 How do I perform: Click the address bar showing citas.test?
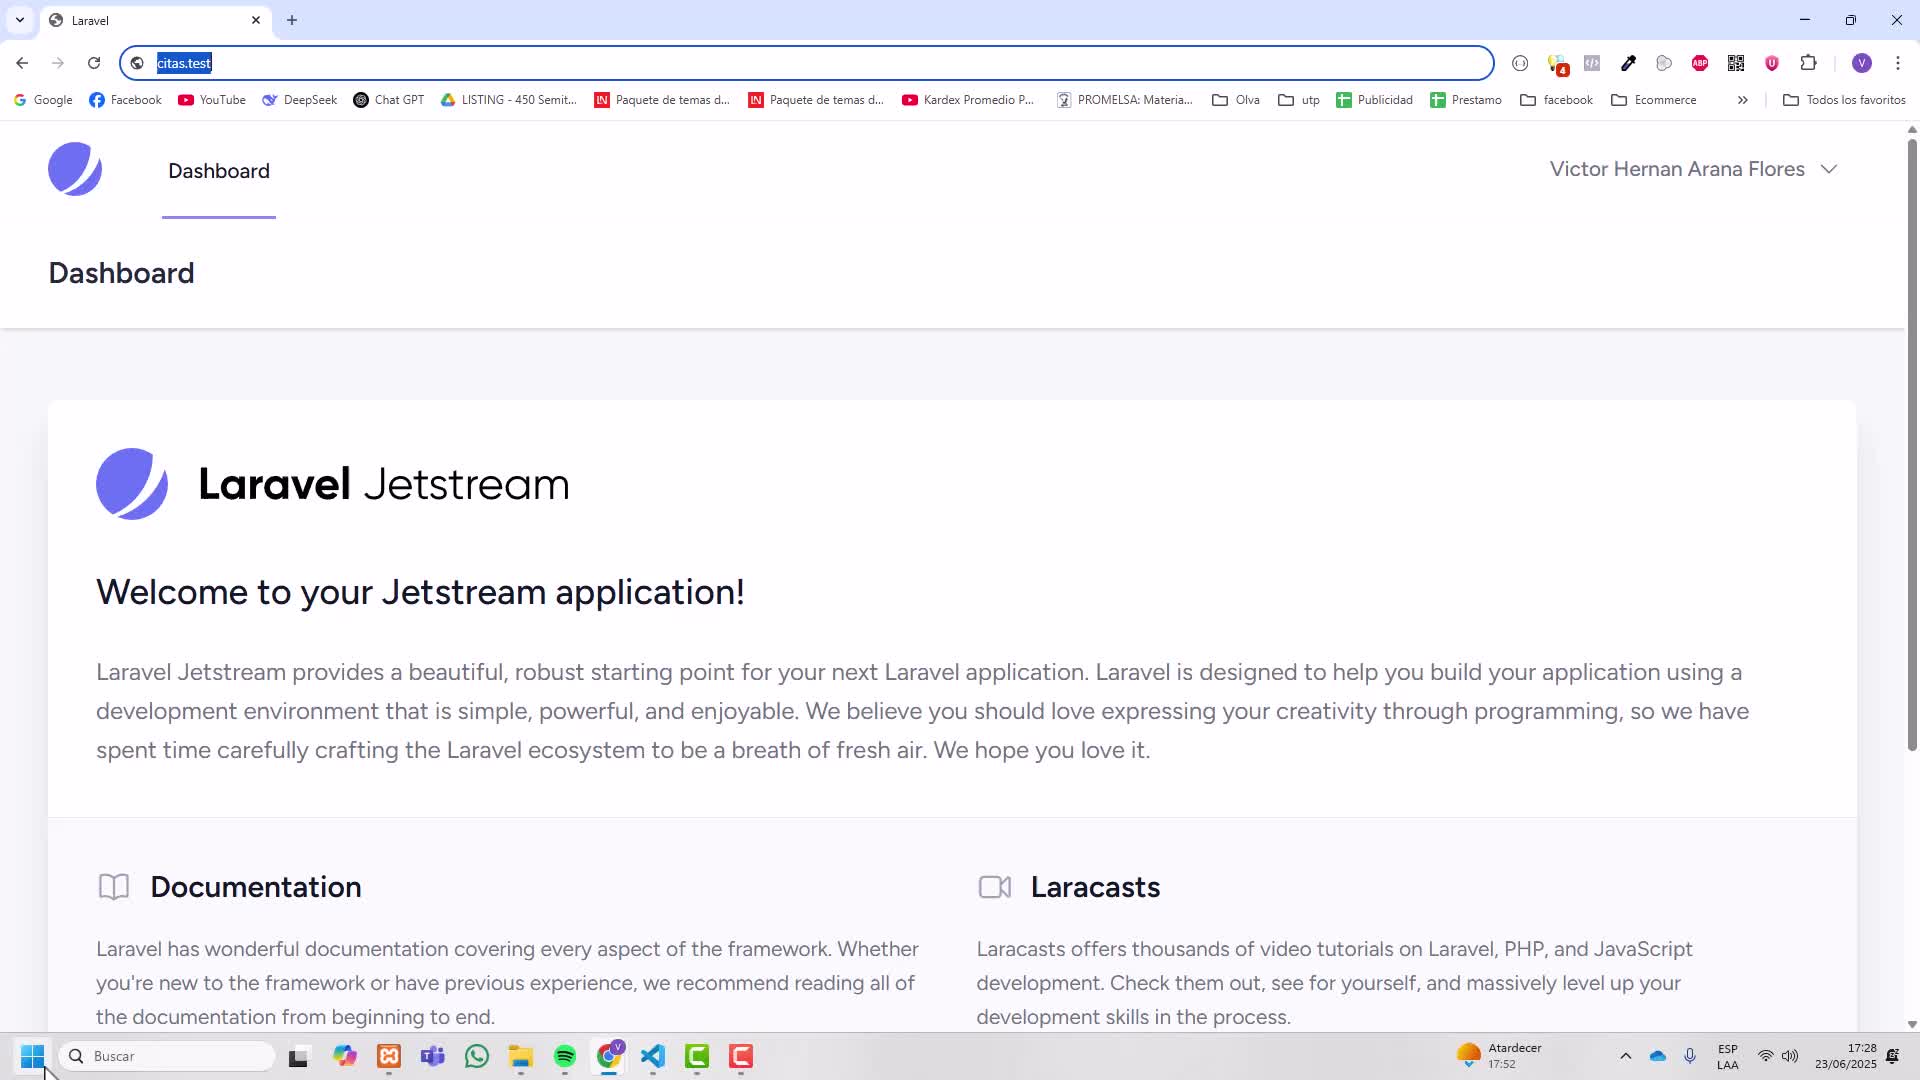click(x=806, y=63)
